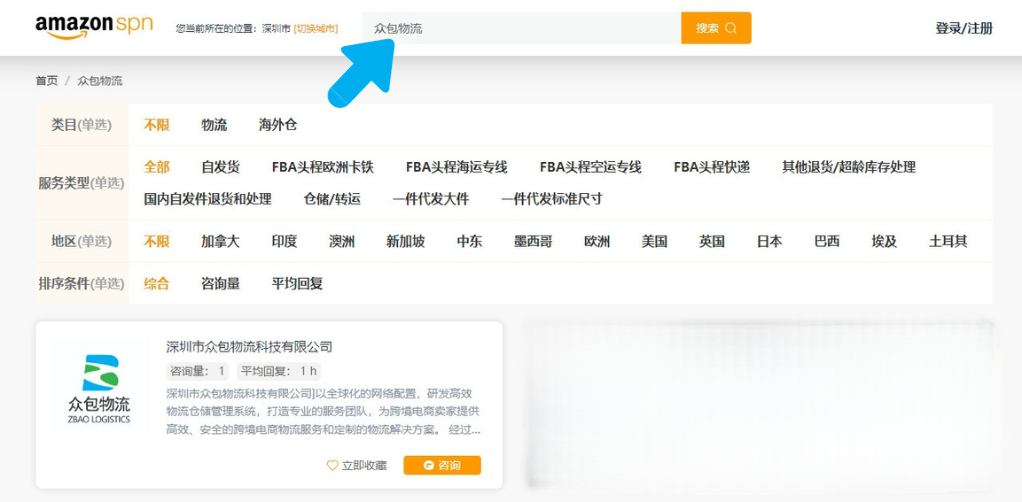1022x502 pixels.
Task: Click 众包物流 in the breadcrumb
Action: [x=100, y=81]
